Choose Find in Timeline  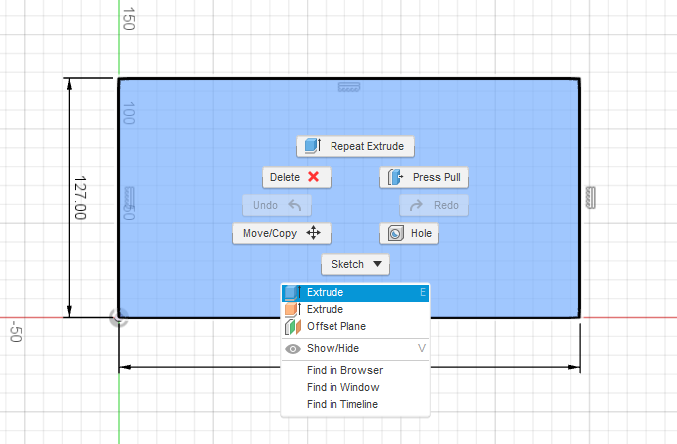[x=343, y=404]
